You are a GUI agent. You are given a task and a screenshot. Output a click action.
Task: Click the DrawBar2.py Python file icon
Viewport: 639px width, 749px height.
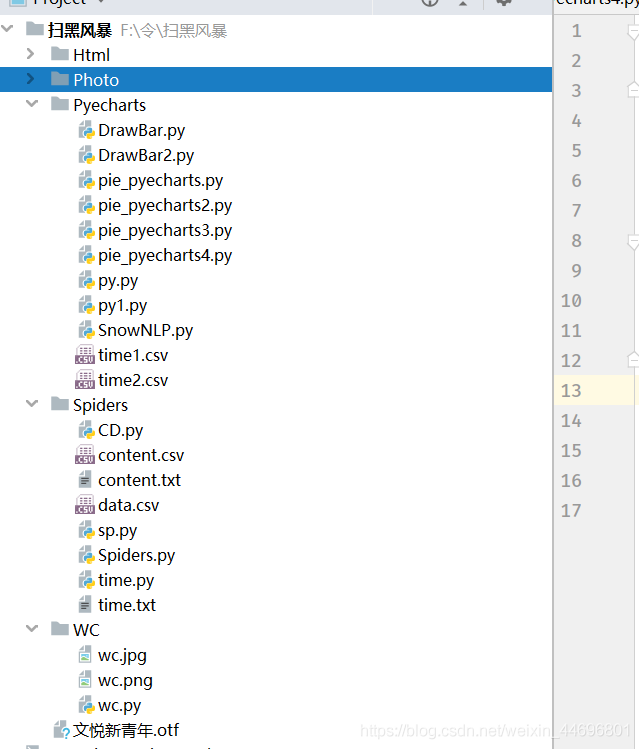86,155
